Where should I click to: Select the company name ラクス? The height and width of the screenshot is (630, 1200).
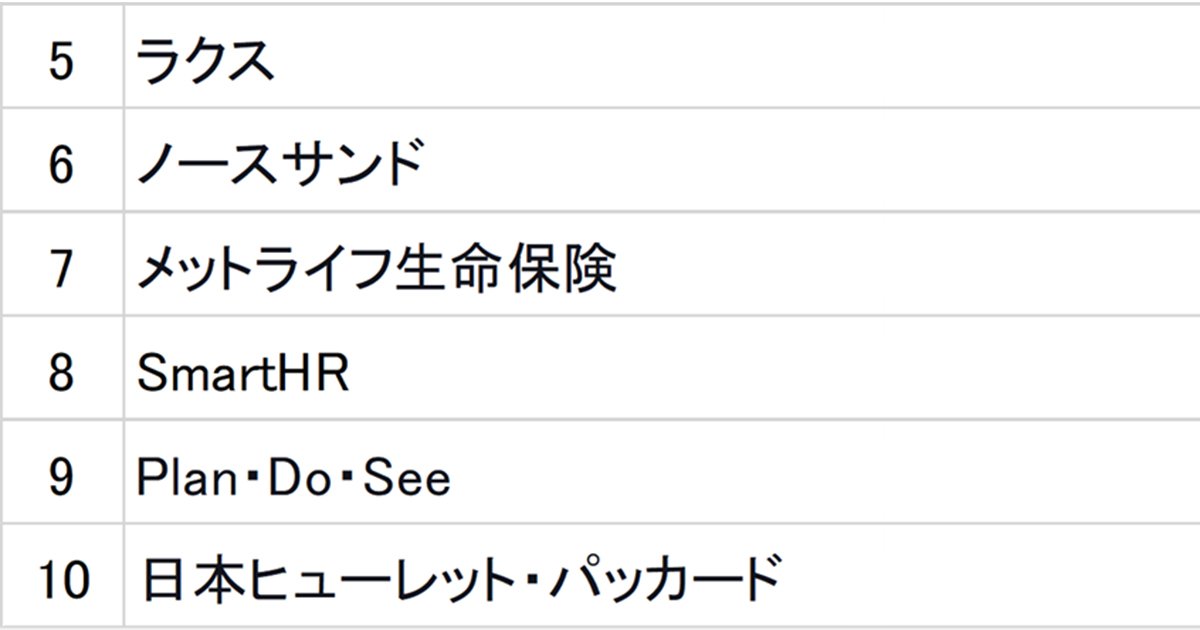click(x=204, y=63)
